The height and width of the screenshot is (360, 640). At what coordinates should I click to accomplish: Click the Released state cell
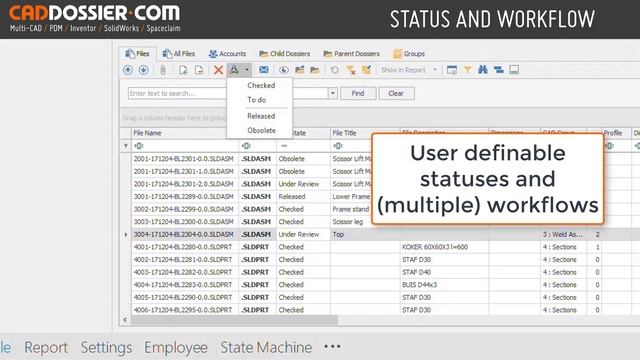click(x=303, y=197)
